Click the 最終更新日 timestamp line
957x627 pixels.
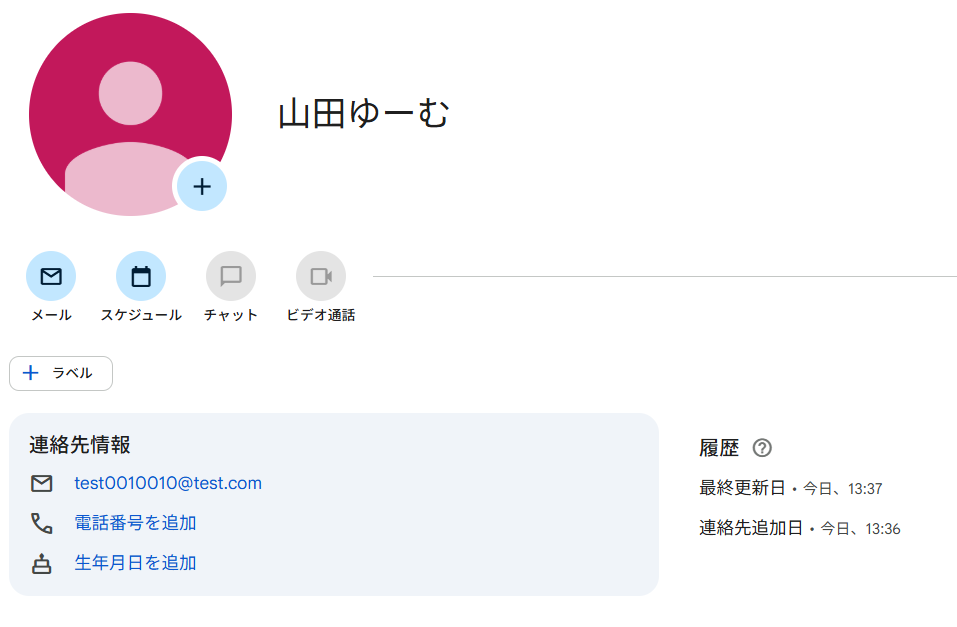pos(790,488)
